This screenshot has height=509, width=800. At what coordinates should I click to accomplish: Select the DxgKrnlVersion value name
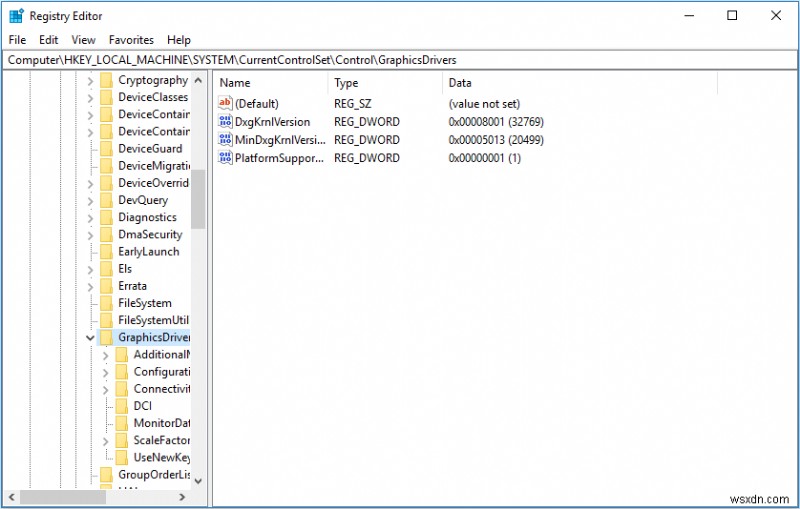tap(272, 121)
